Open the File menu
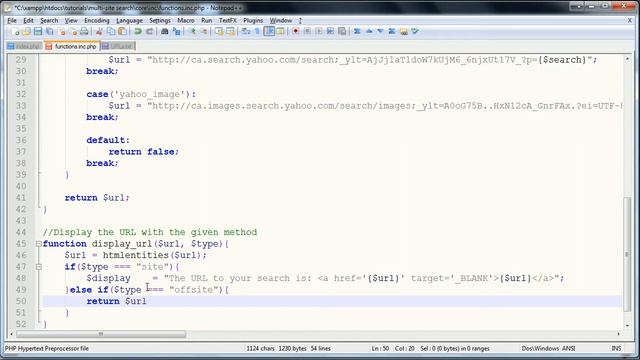 (x=12, y=20)
